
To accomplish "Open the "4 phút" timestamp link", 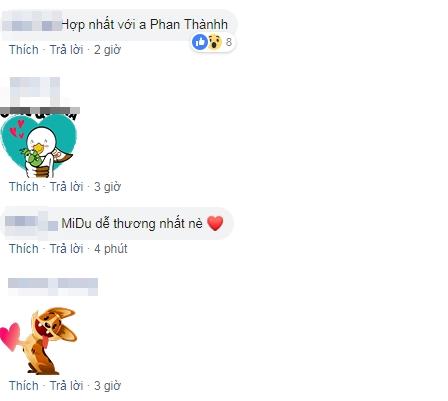I will click(x=111, y=249).
